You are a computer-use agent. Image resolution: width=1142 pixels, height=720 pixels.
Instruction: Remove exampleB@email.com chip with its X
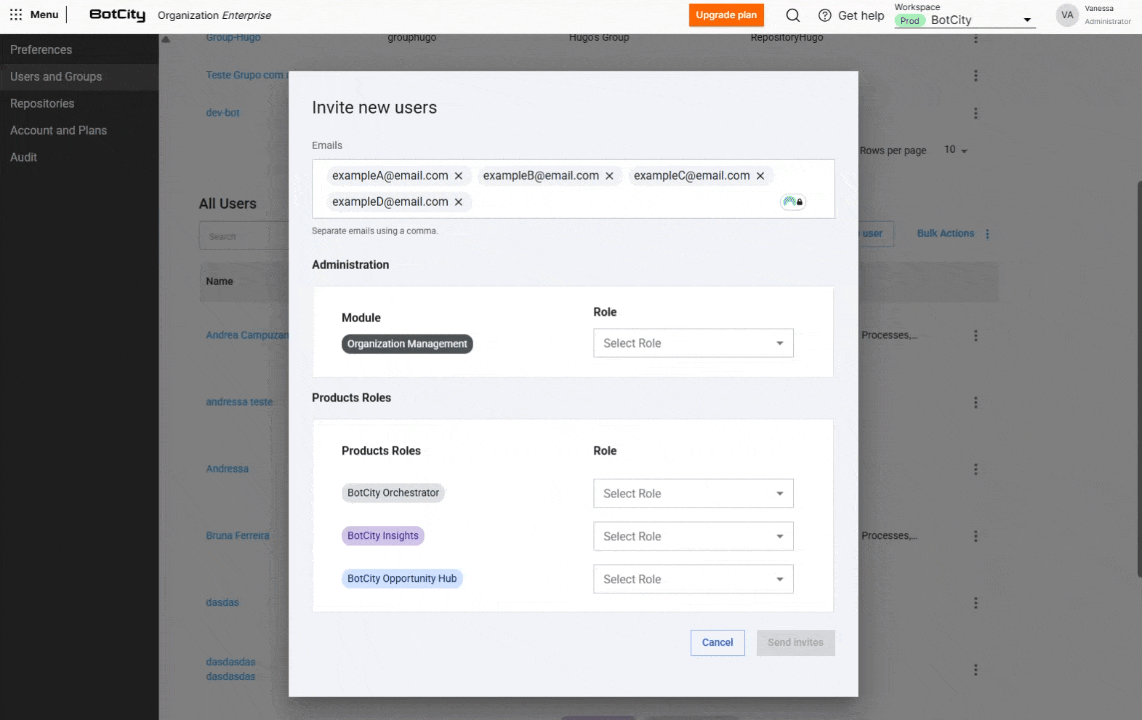[609, 176]
